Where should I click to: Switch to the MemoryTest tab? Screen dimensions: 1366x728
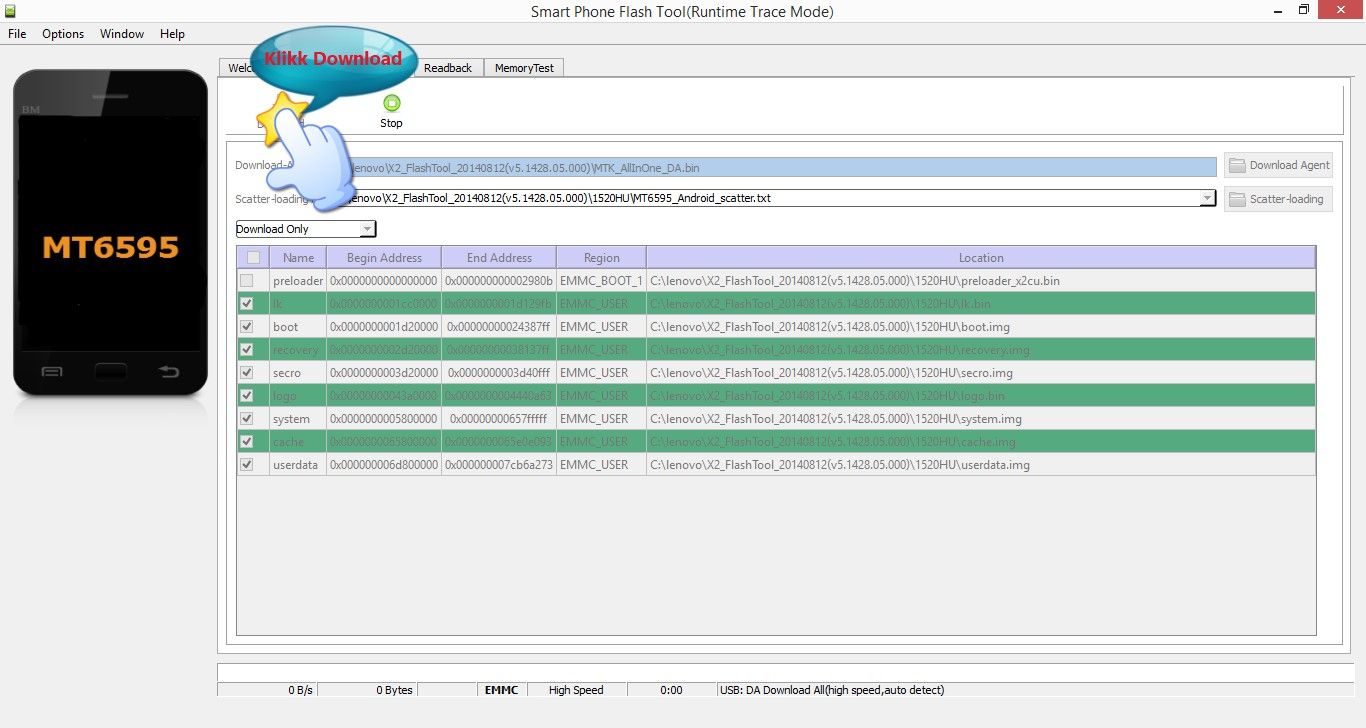point(524,68)
